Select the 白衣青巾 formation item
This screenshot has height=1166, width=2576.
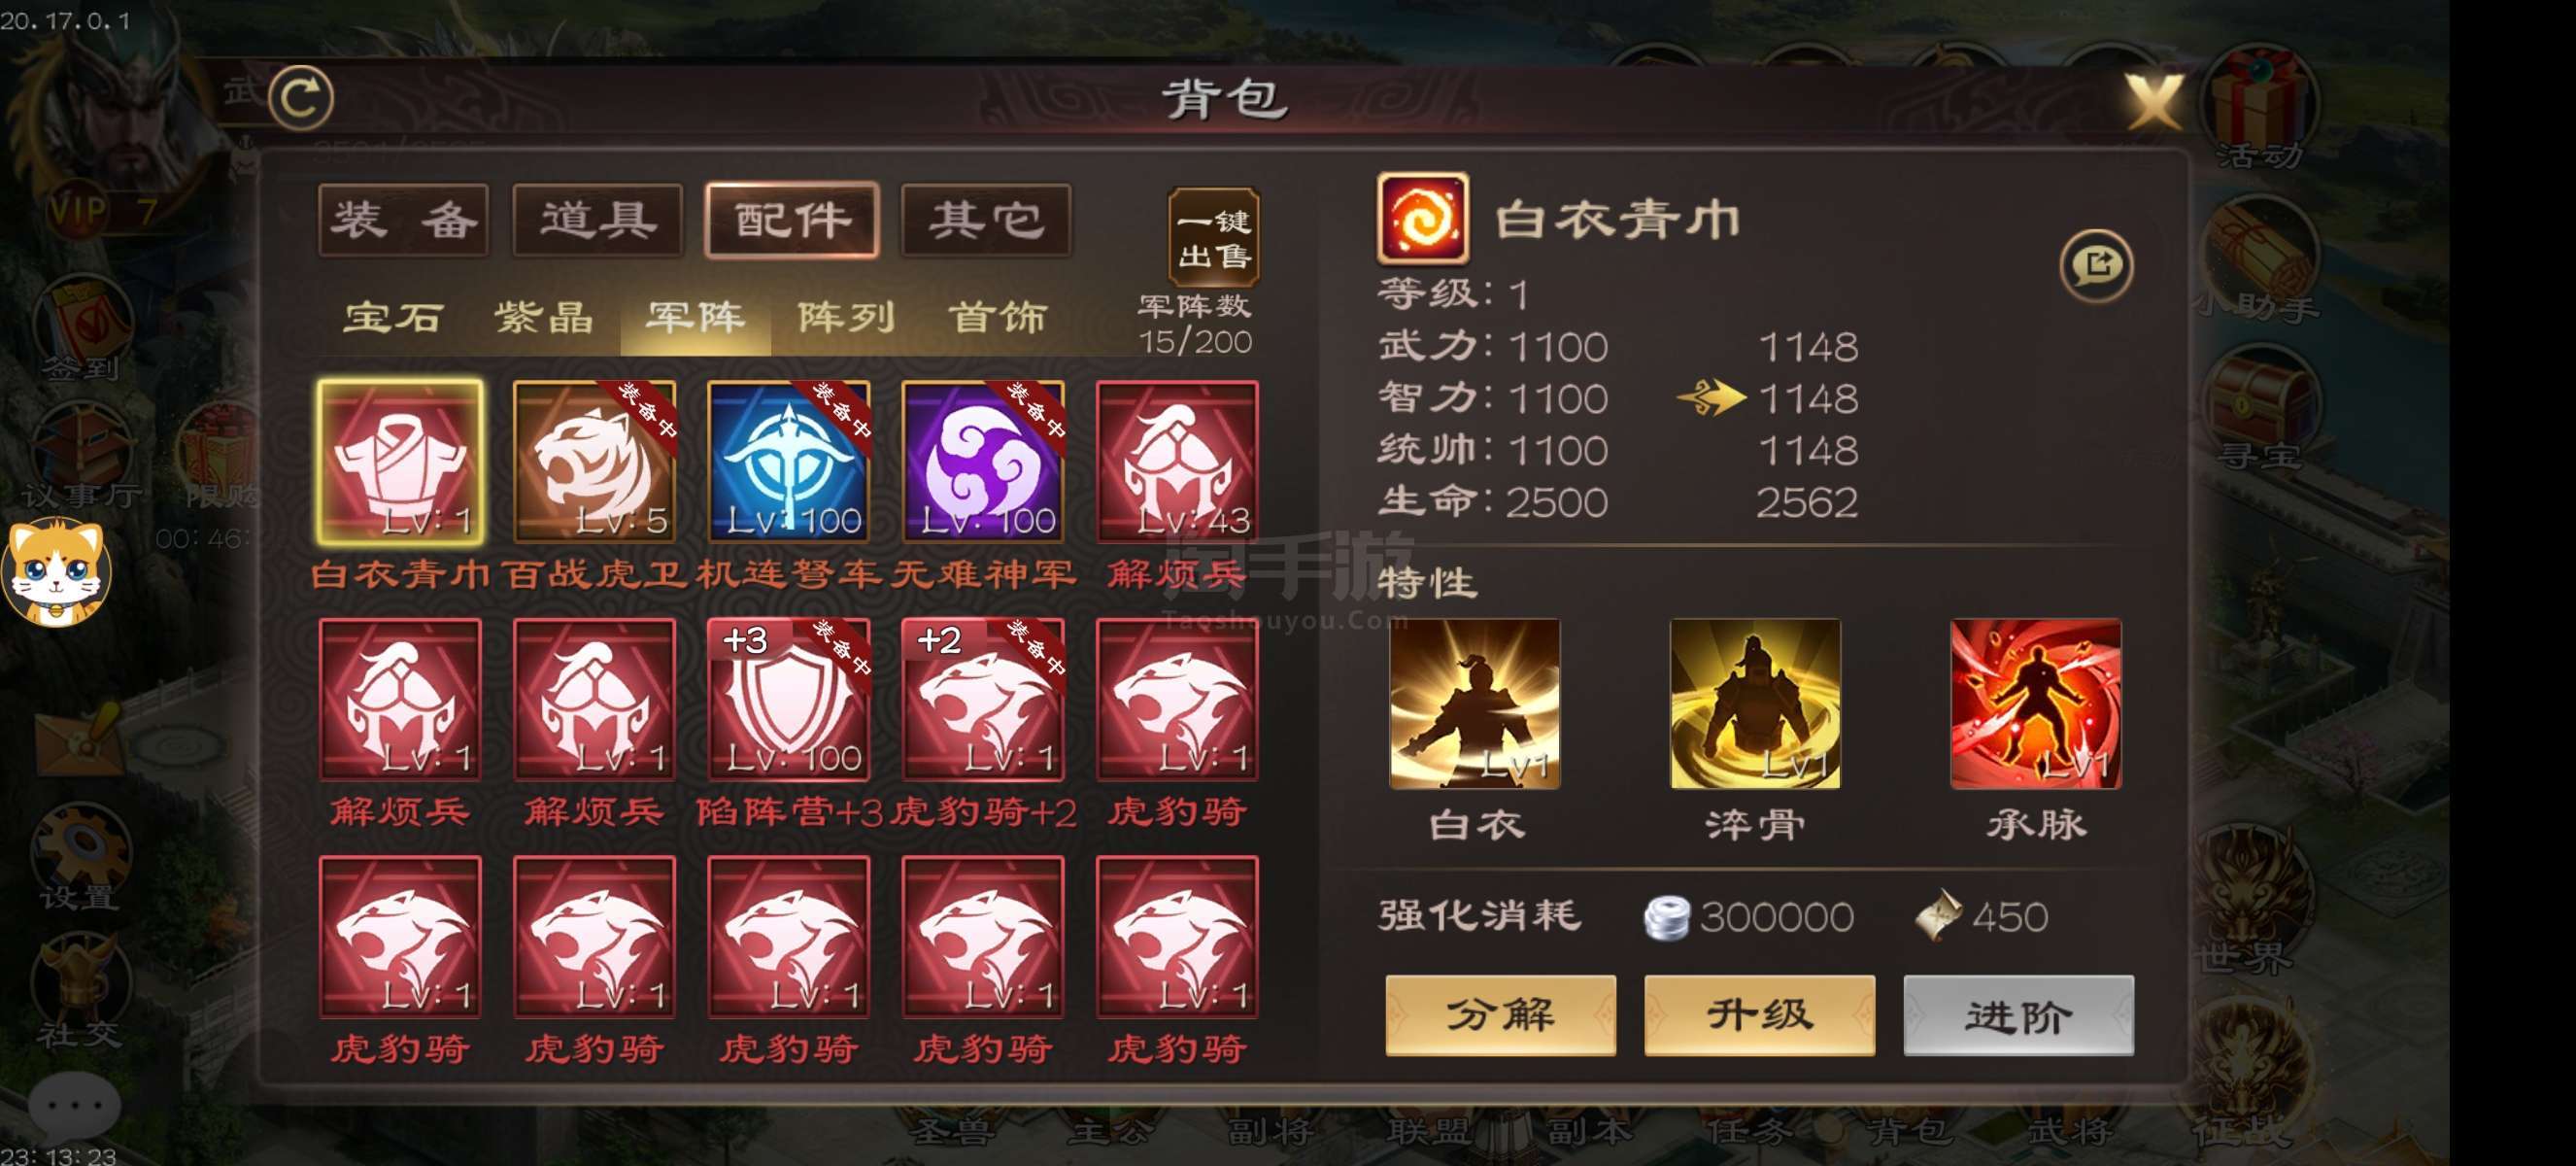[400, 462]
